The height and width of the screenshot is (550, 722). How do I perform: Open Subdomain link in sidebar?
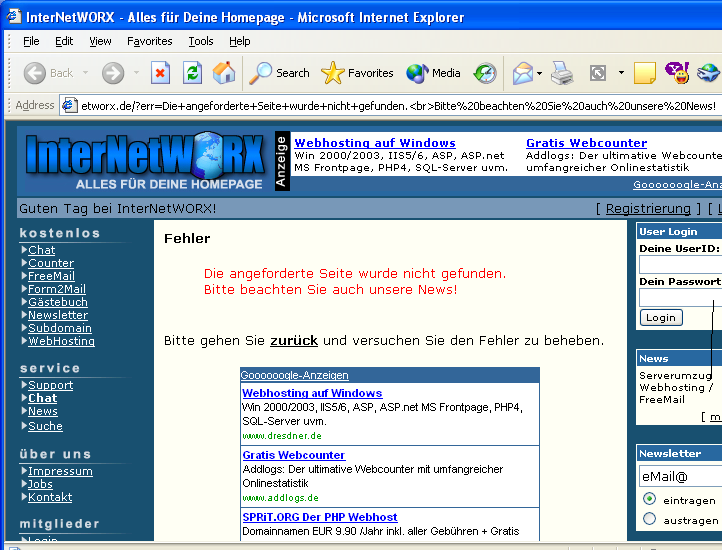[x=60, y=328]
